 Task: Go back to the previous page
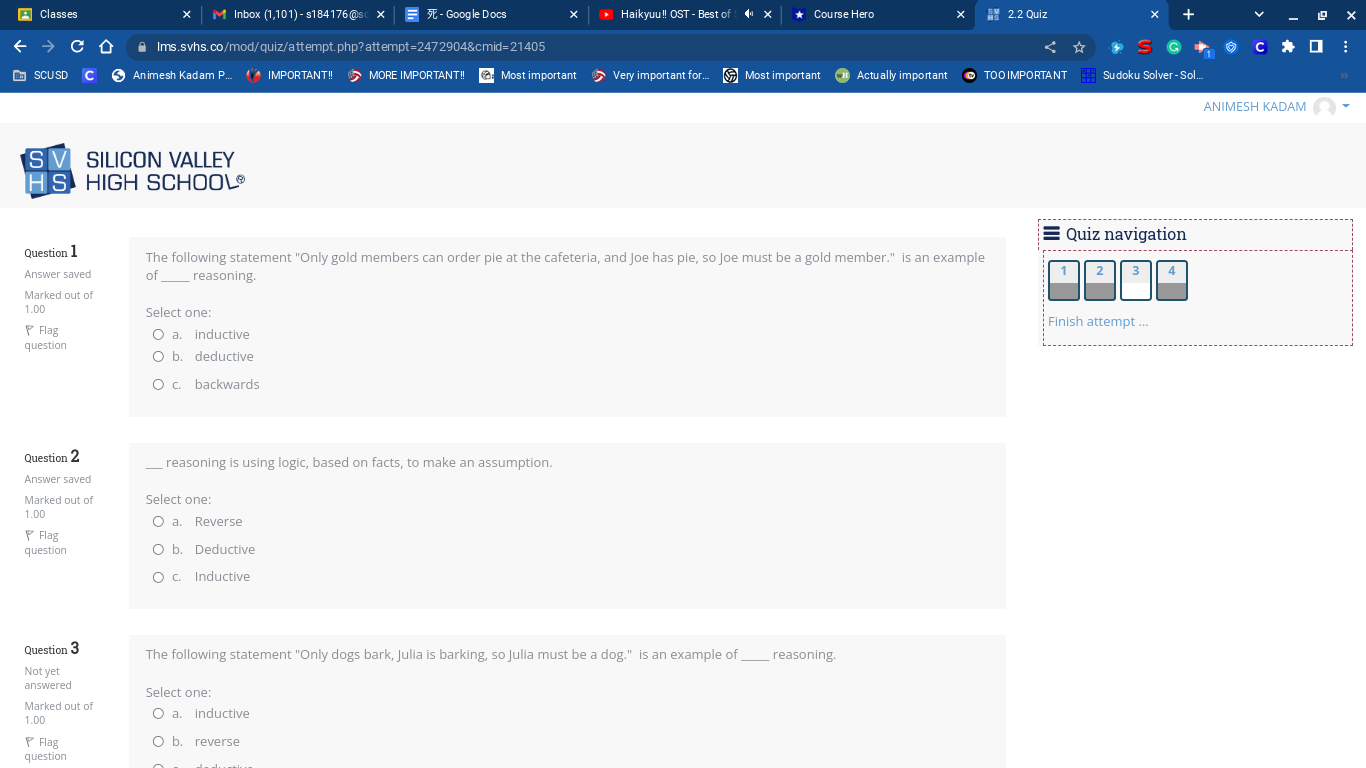pos(20,47)
